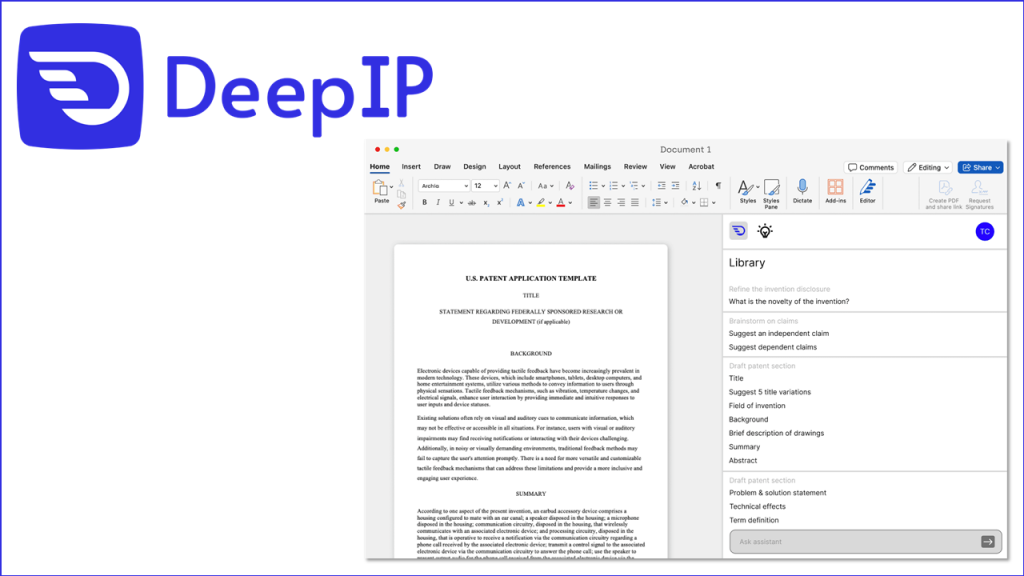Screen dimensions: 1024x576
Task: Open the DeepIP library panel icon
Action: tap(738, 231)
